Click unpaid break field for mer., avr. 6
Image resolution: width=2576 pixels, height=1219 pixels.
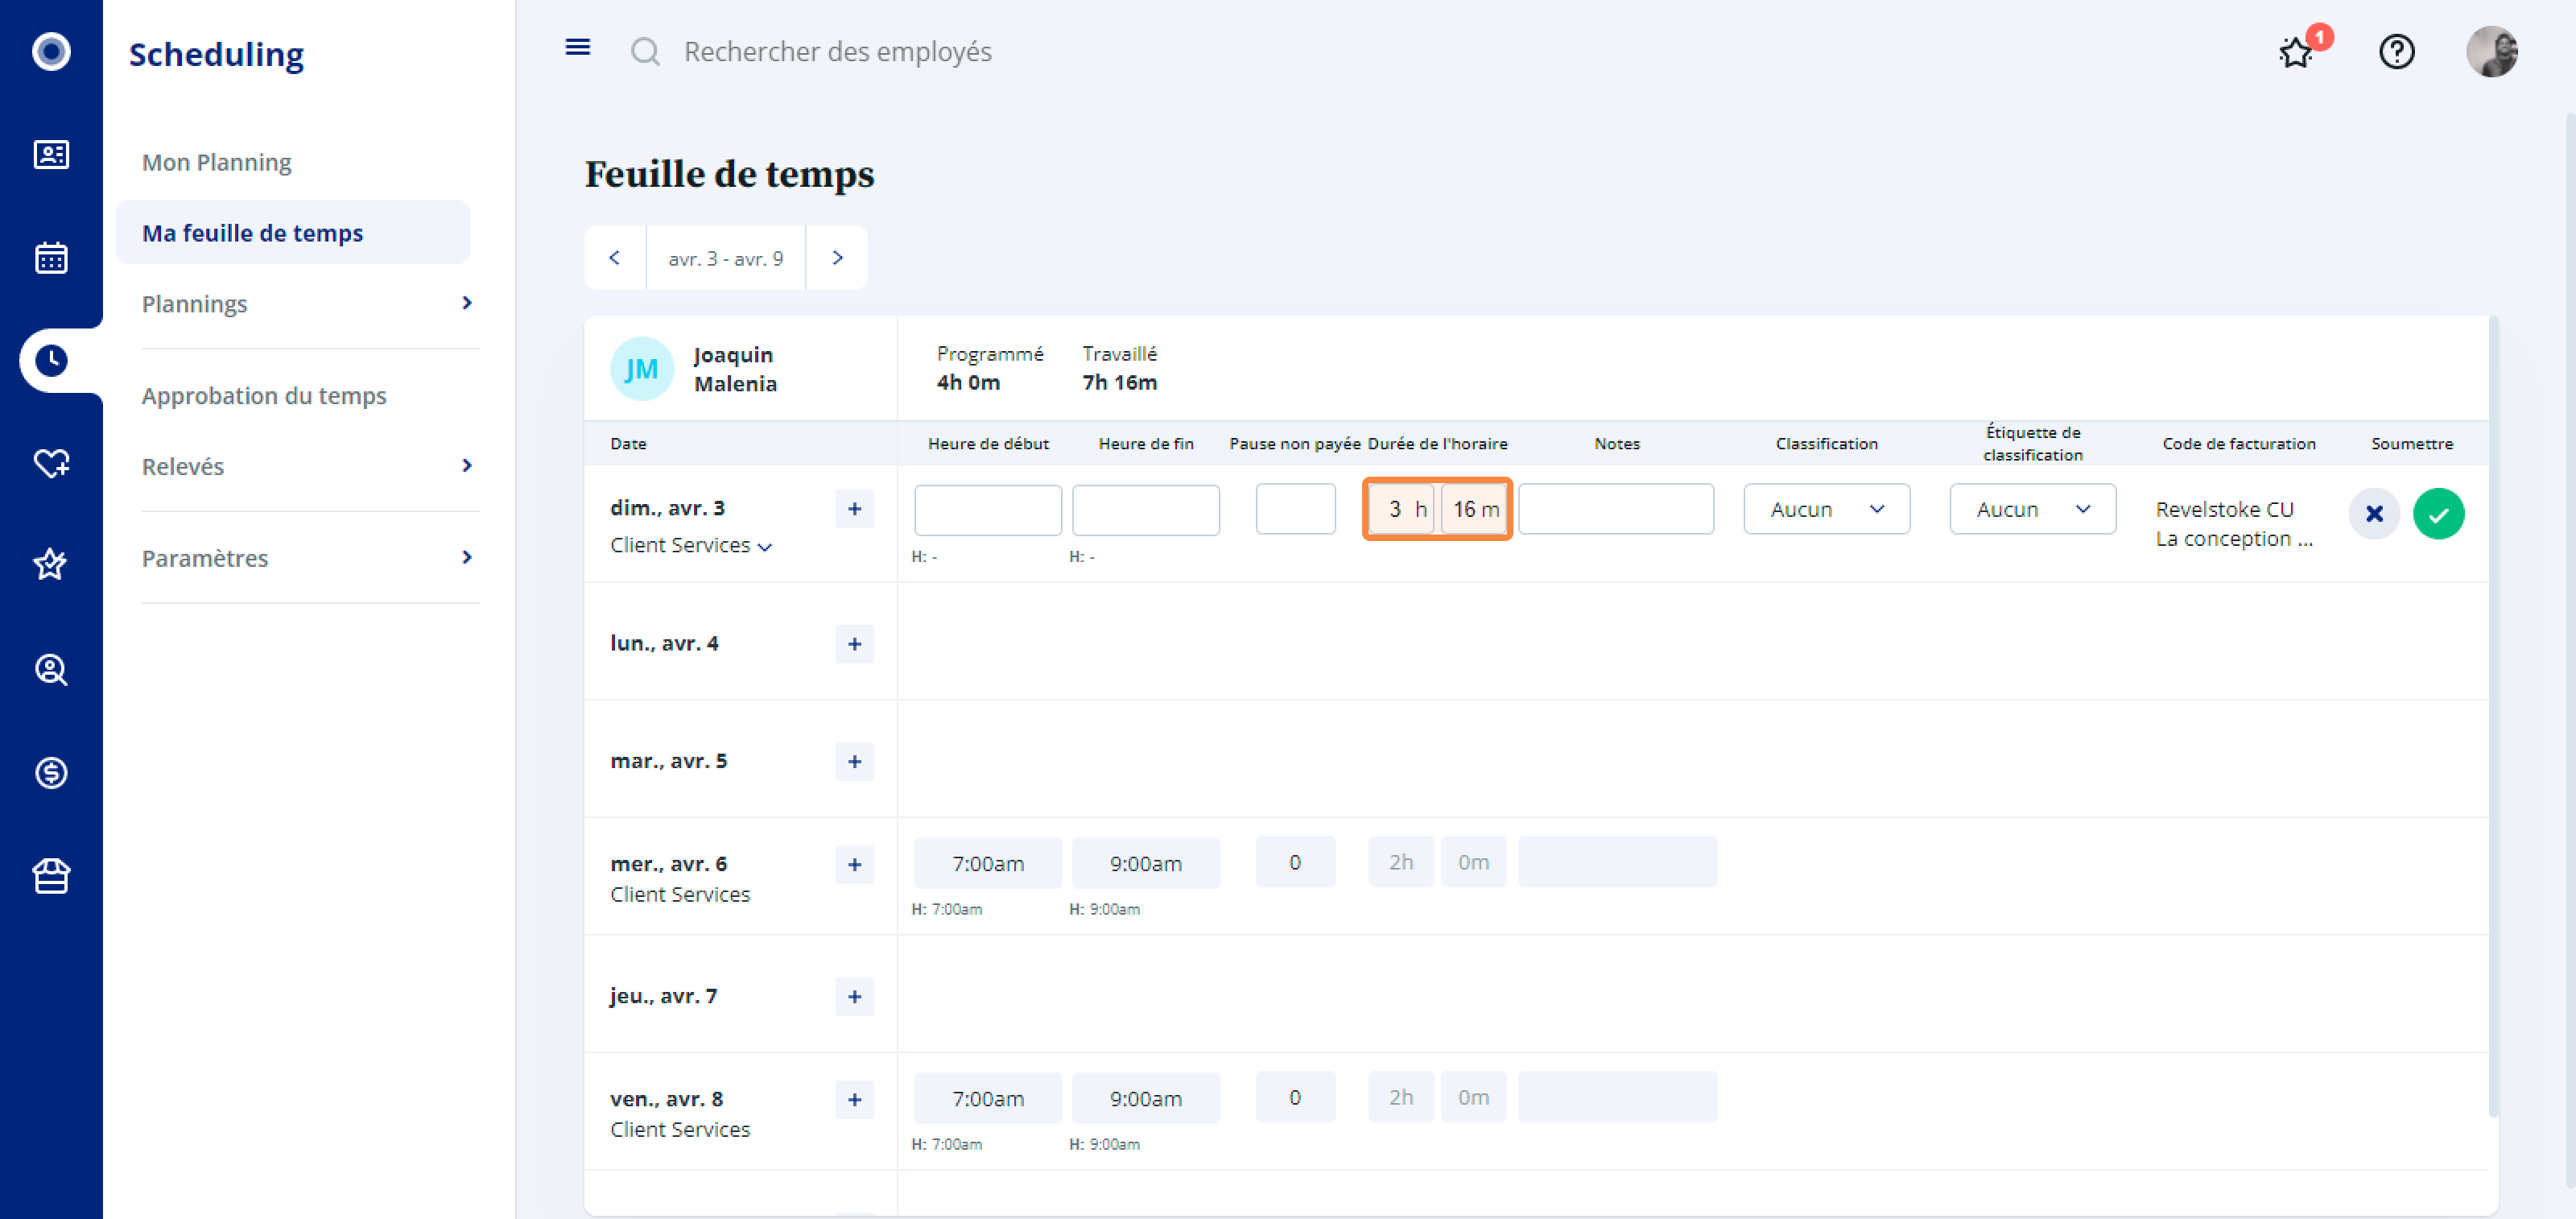point(1295,862)
